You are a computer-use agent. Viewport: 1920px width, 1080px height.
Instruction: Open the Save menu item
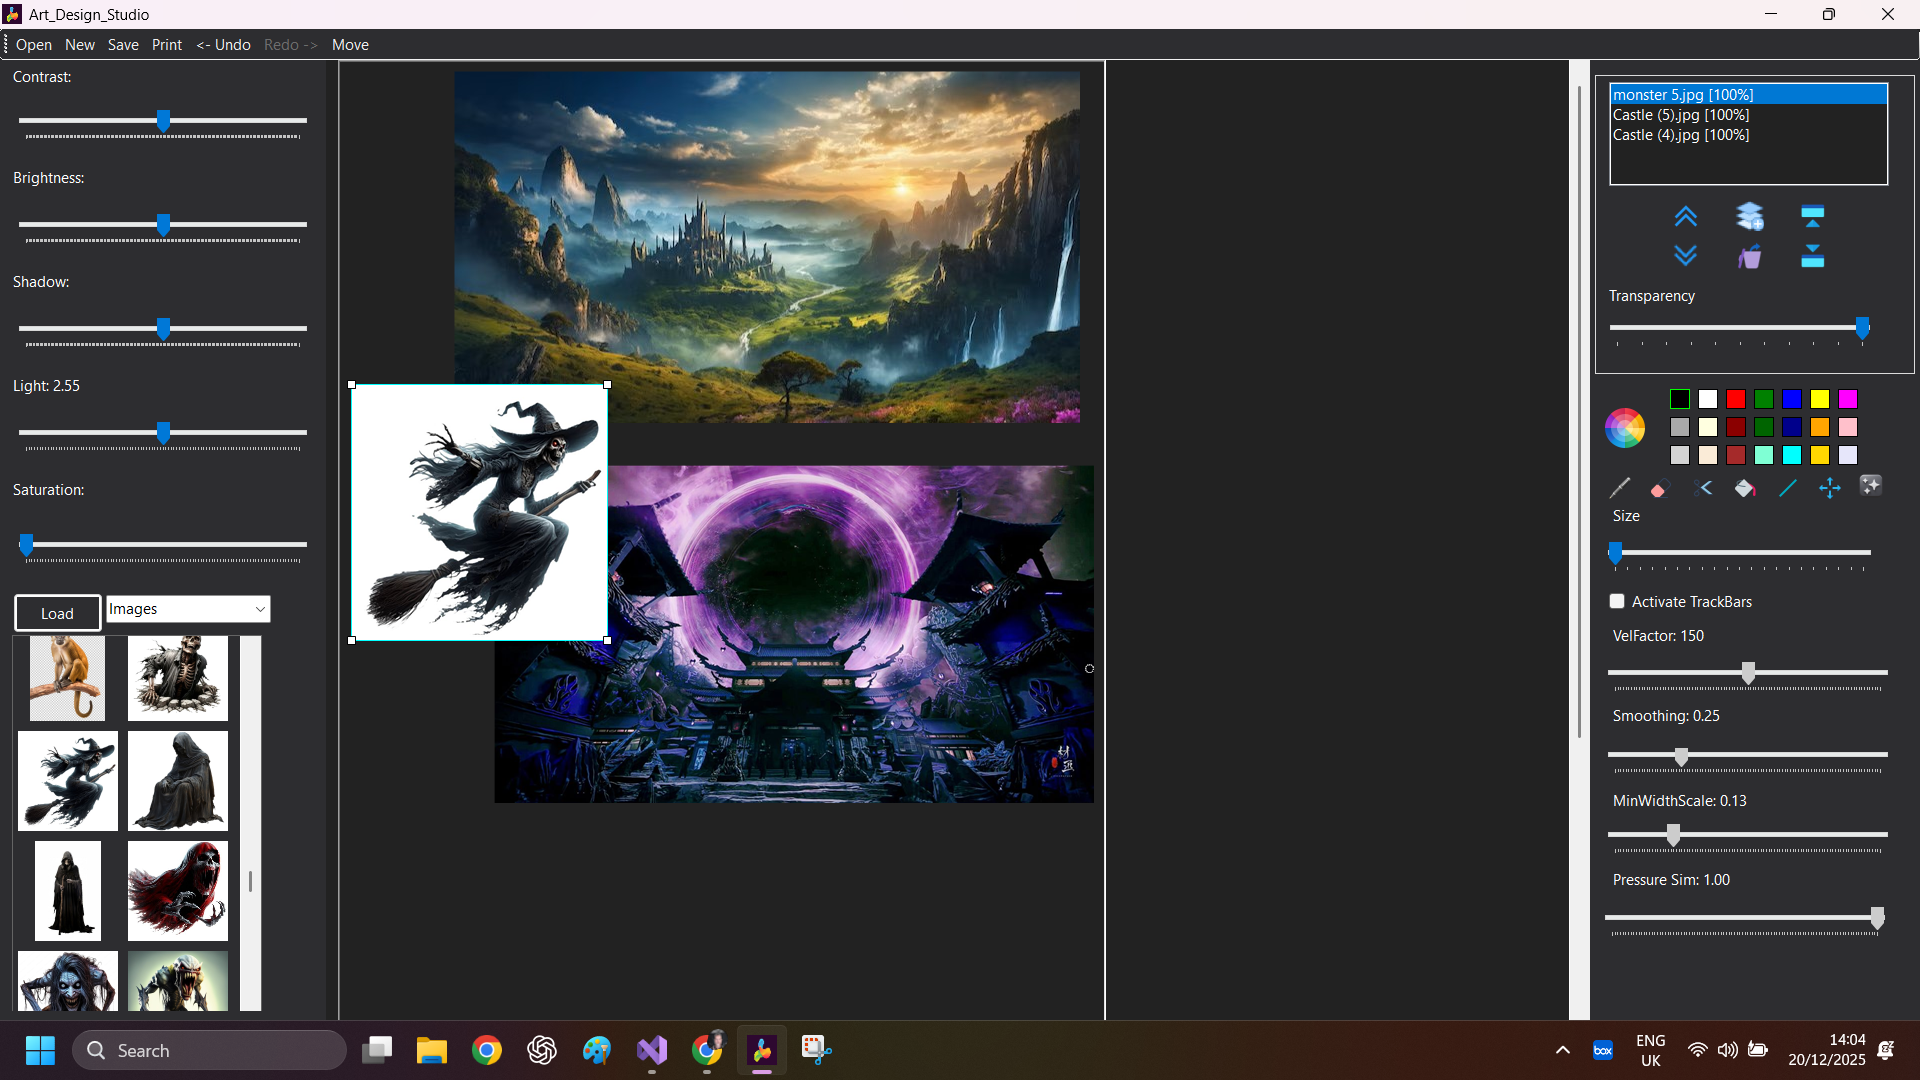coord(123,45)
